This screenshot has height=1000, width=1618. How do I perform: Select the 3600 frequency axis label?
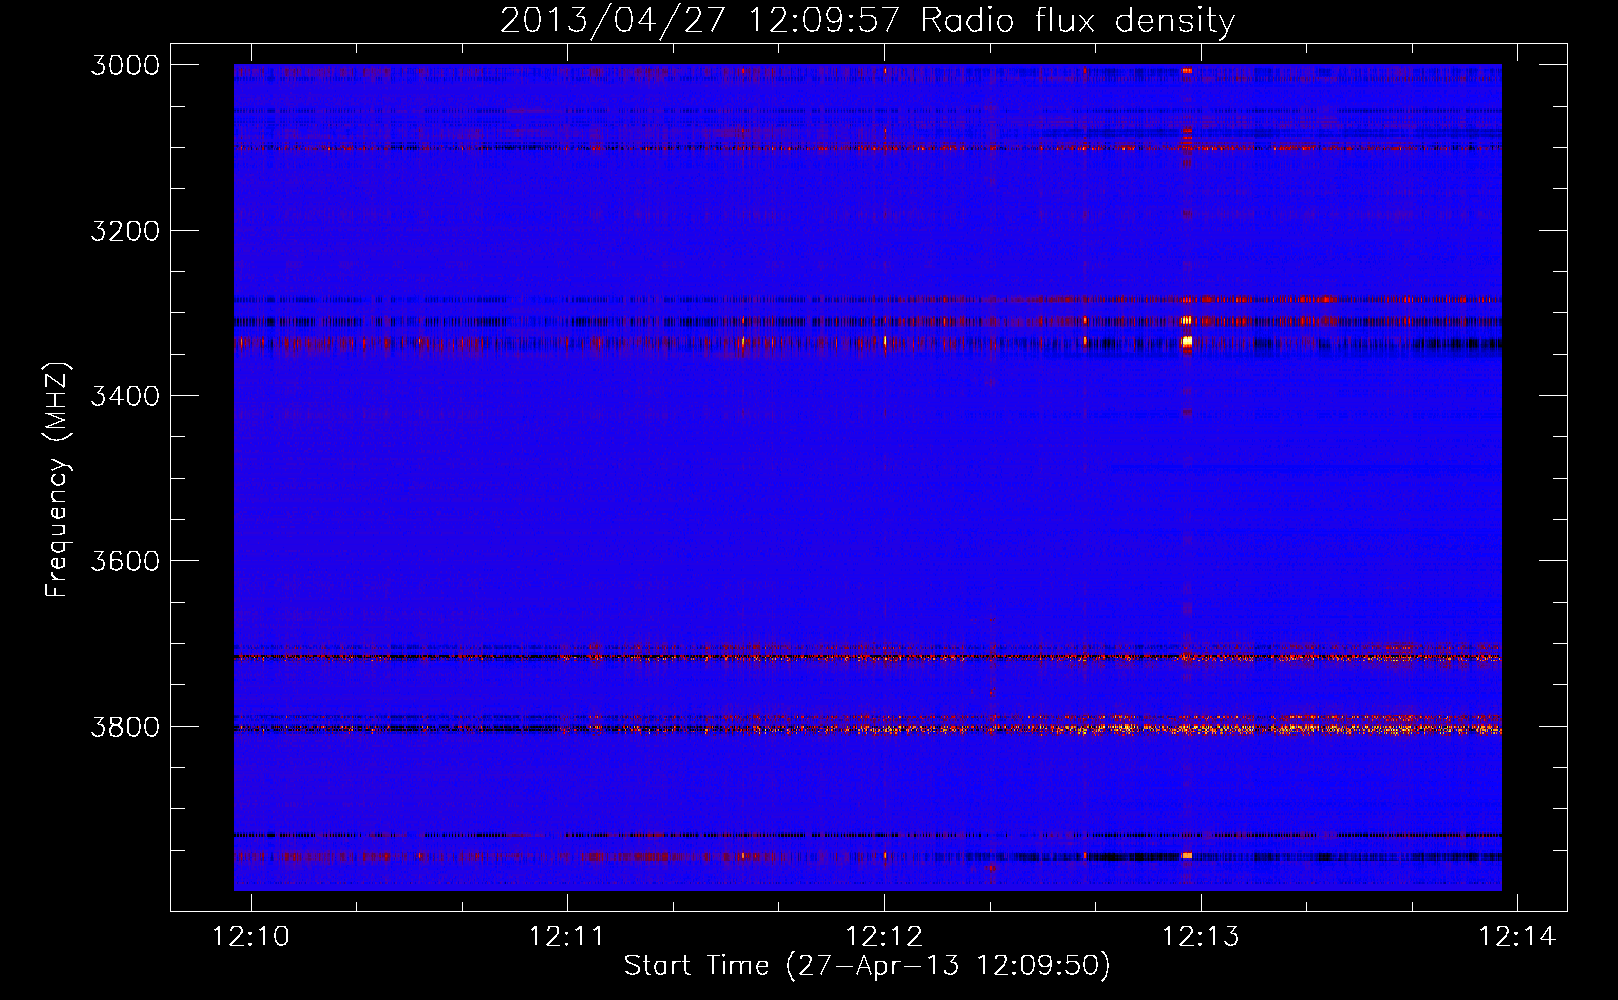coord(125,561)
